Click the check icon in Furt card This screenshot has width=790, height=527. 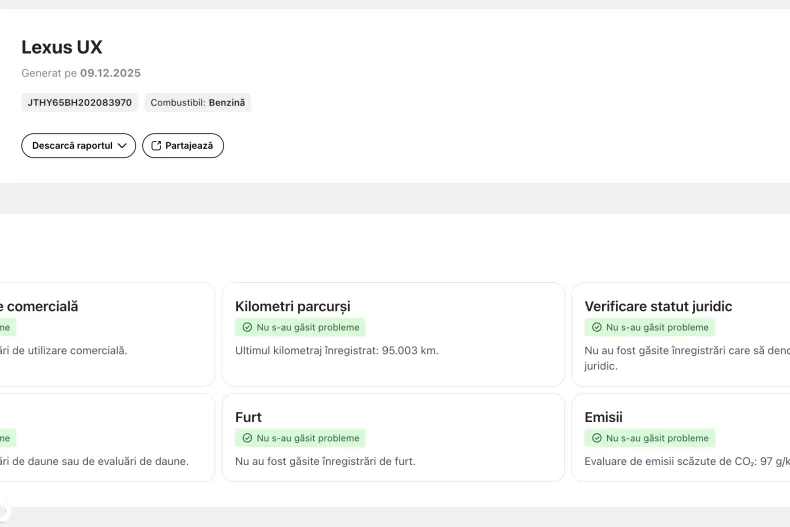tap(247, 438)
